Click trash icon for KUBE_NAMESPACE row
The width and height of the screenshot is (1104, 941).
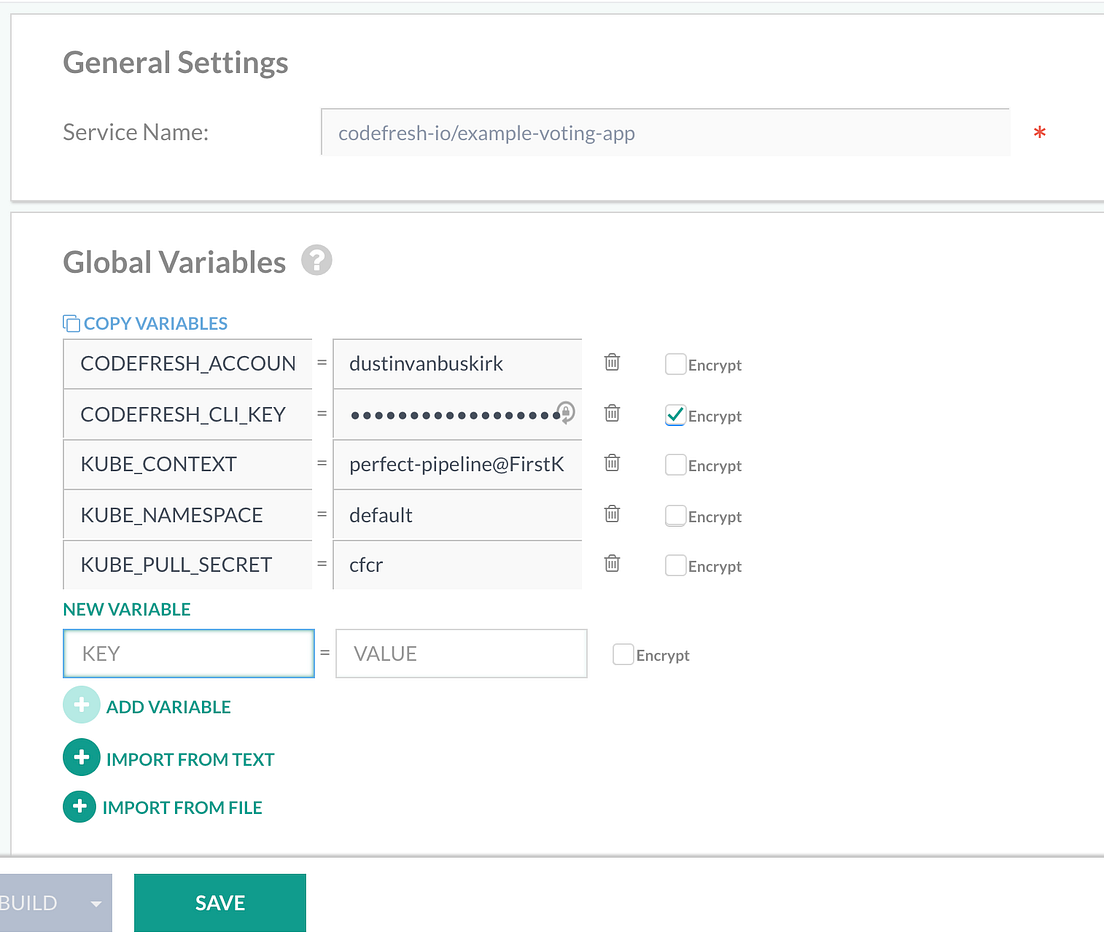click(x=612, y=513)
